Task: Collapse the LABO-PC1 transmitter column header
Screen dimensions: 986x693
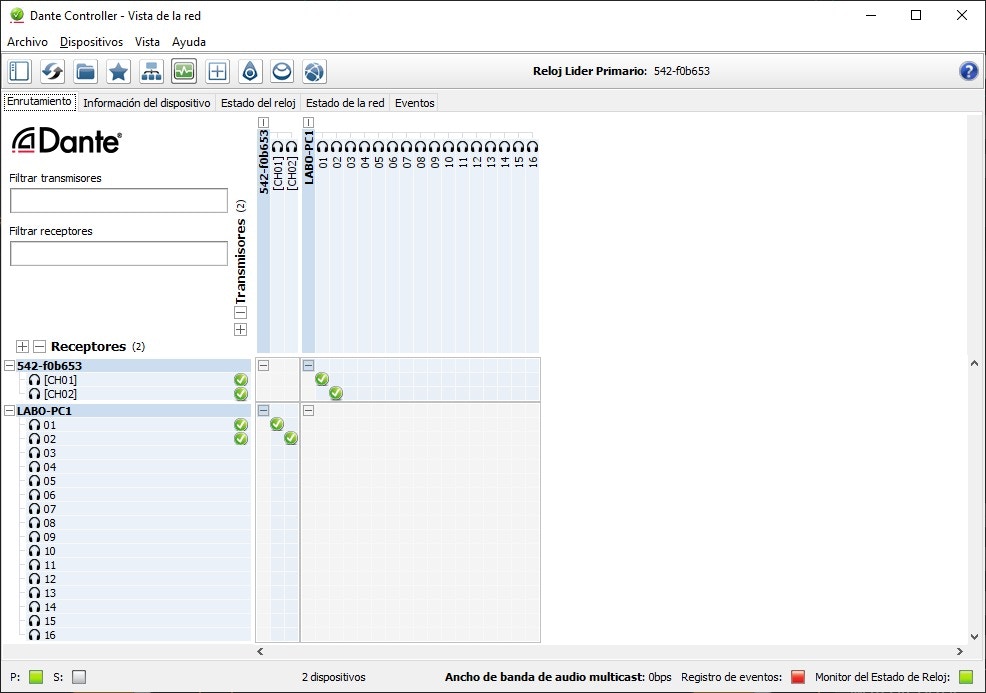Action: point(308,123)
